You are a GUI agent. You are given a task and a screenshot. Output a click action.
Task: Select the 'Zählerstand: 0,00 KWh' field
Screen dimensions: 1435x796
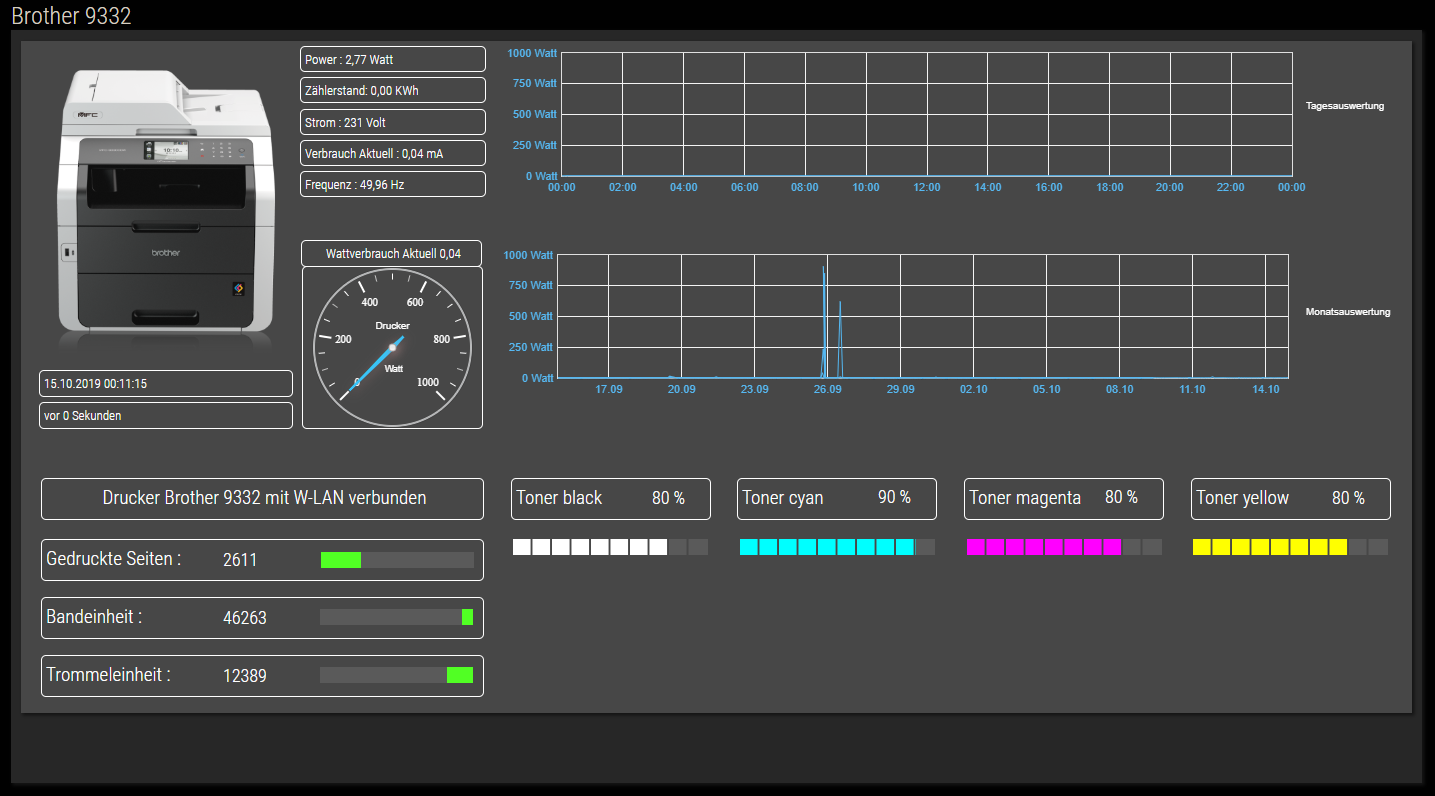393,90
